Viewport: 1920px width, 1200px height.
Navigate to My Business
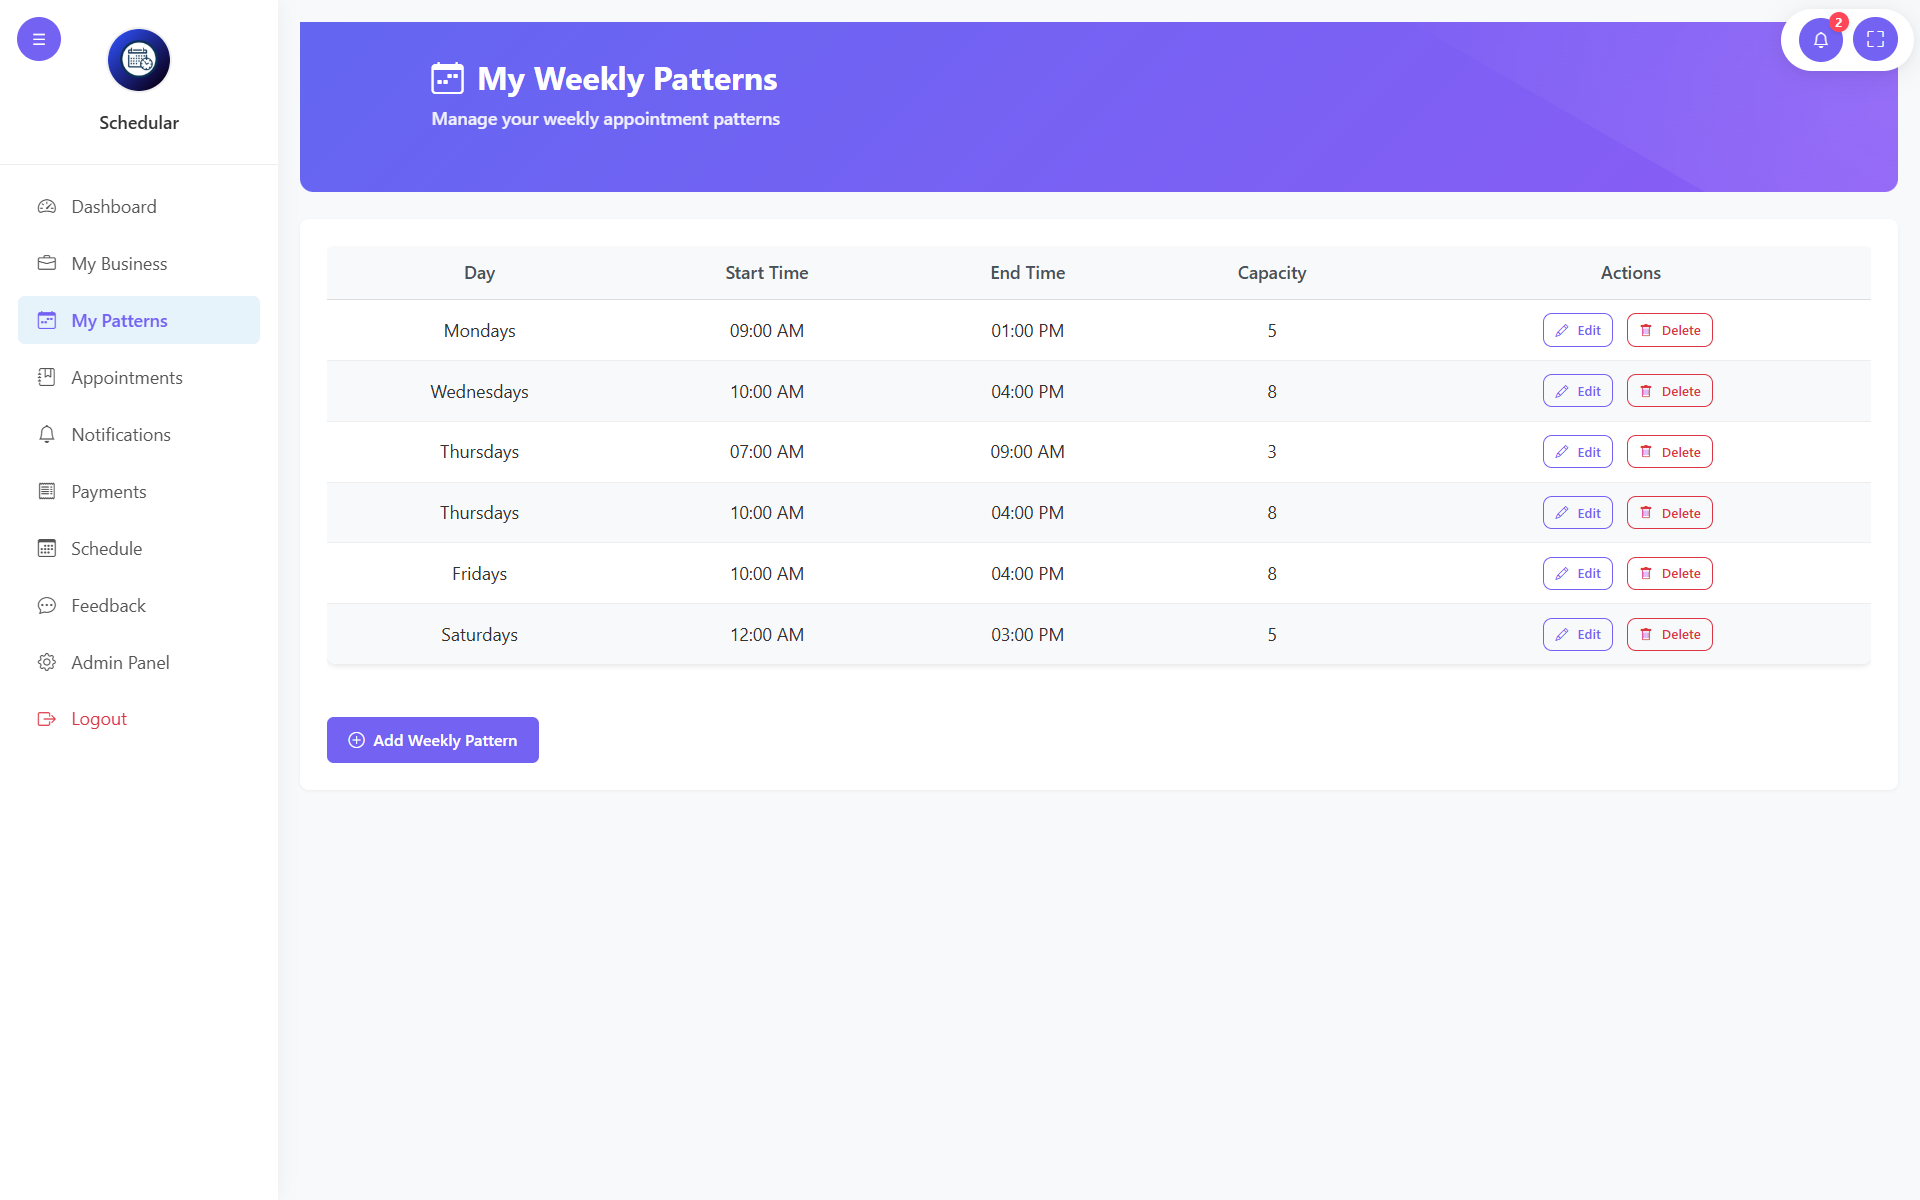119,263
